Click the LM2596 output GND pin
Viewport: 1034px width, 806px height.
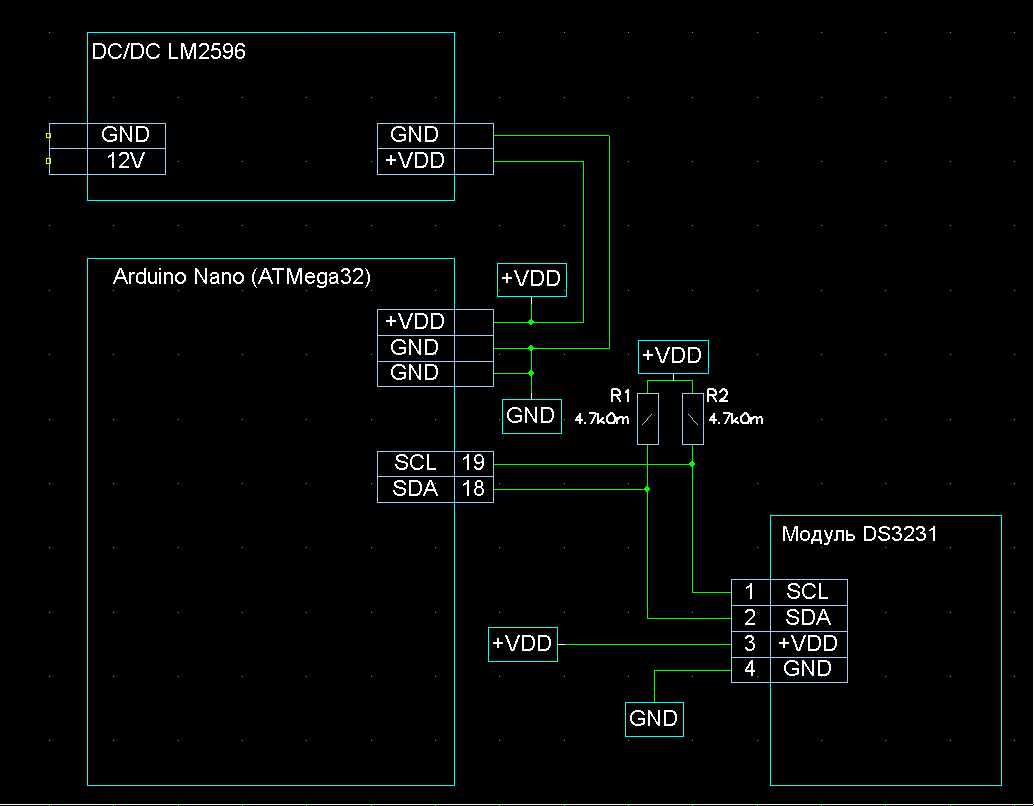415,135
